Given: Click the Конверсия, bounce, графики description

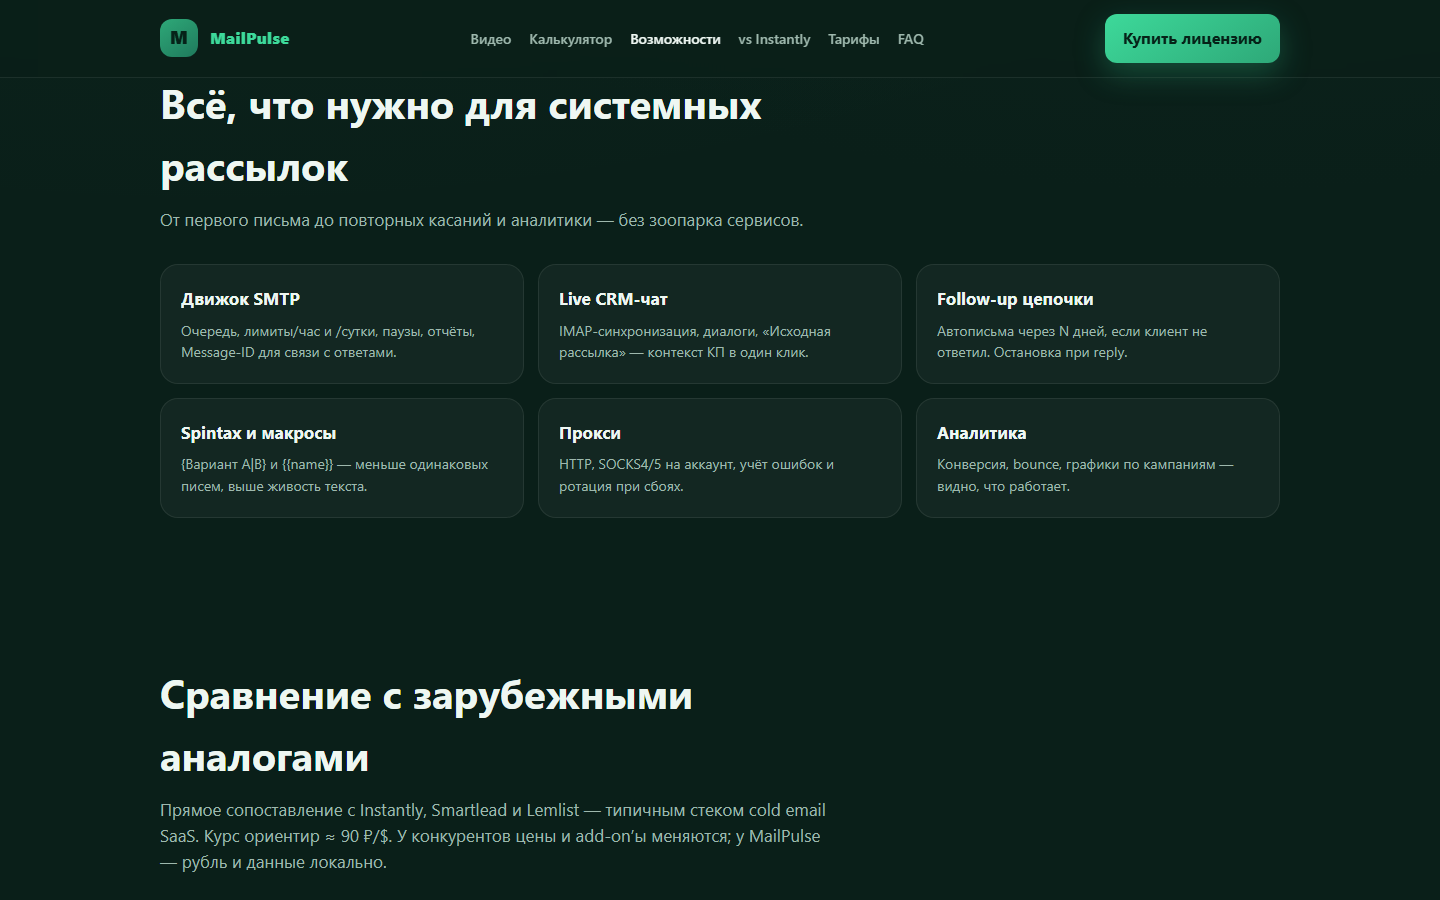Looking at the screenshot, I should tap(1085, 475).
